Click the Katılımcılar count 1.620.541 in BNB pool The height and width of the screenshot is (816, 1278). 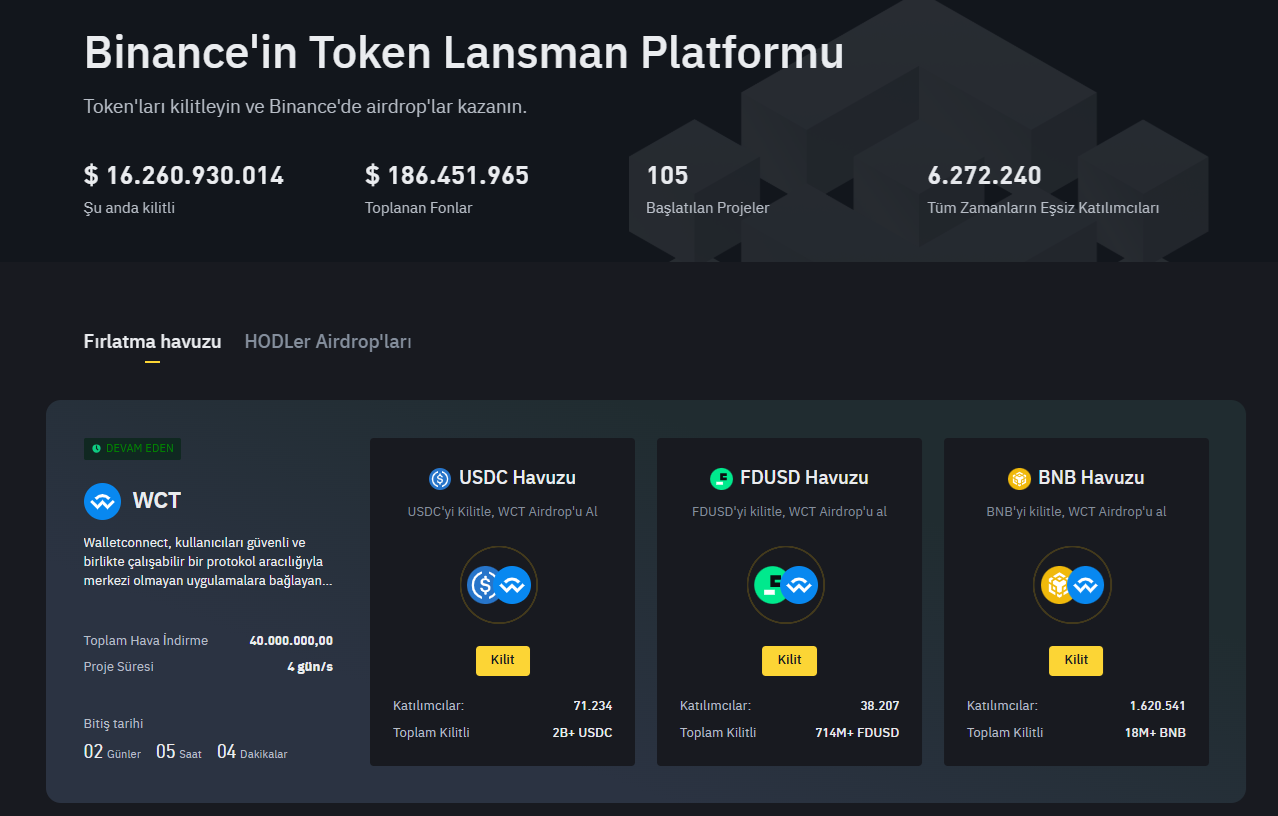(x=1156, y=705)
